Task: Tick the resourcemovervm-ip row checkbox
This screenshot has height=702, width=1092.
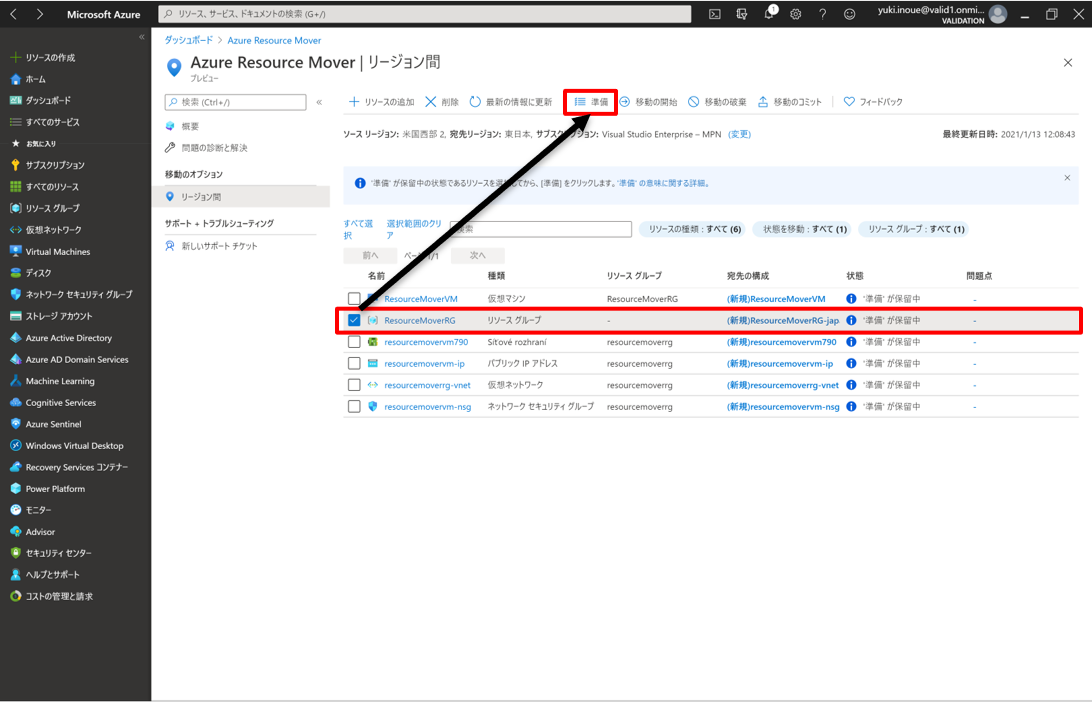Action: click(x=354, y=364)
